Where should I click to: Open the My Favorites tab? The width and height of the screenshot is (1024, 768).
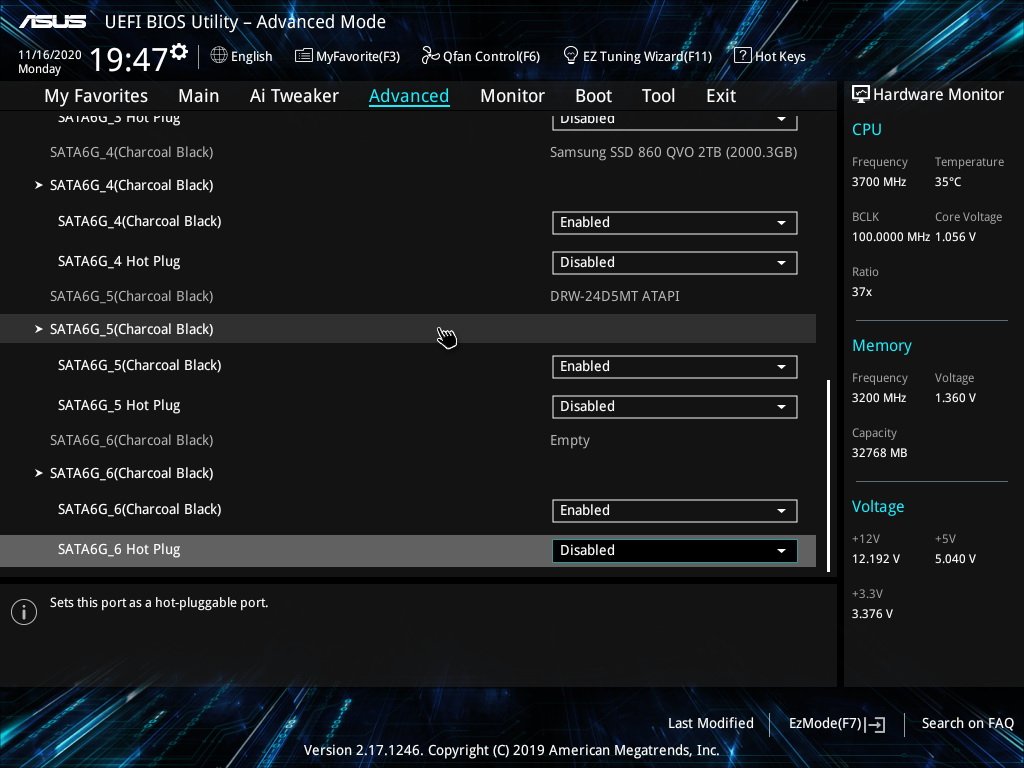96,96
